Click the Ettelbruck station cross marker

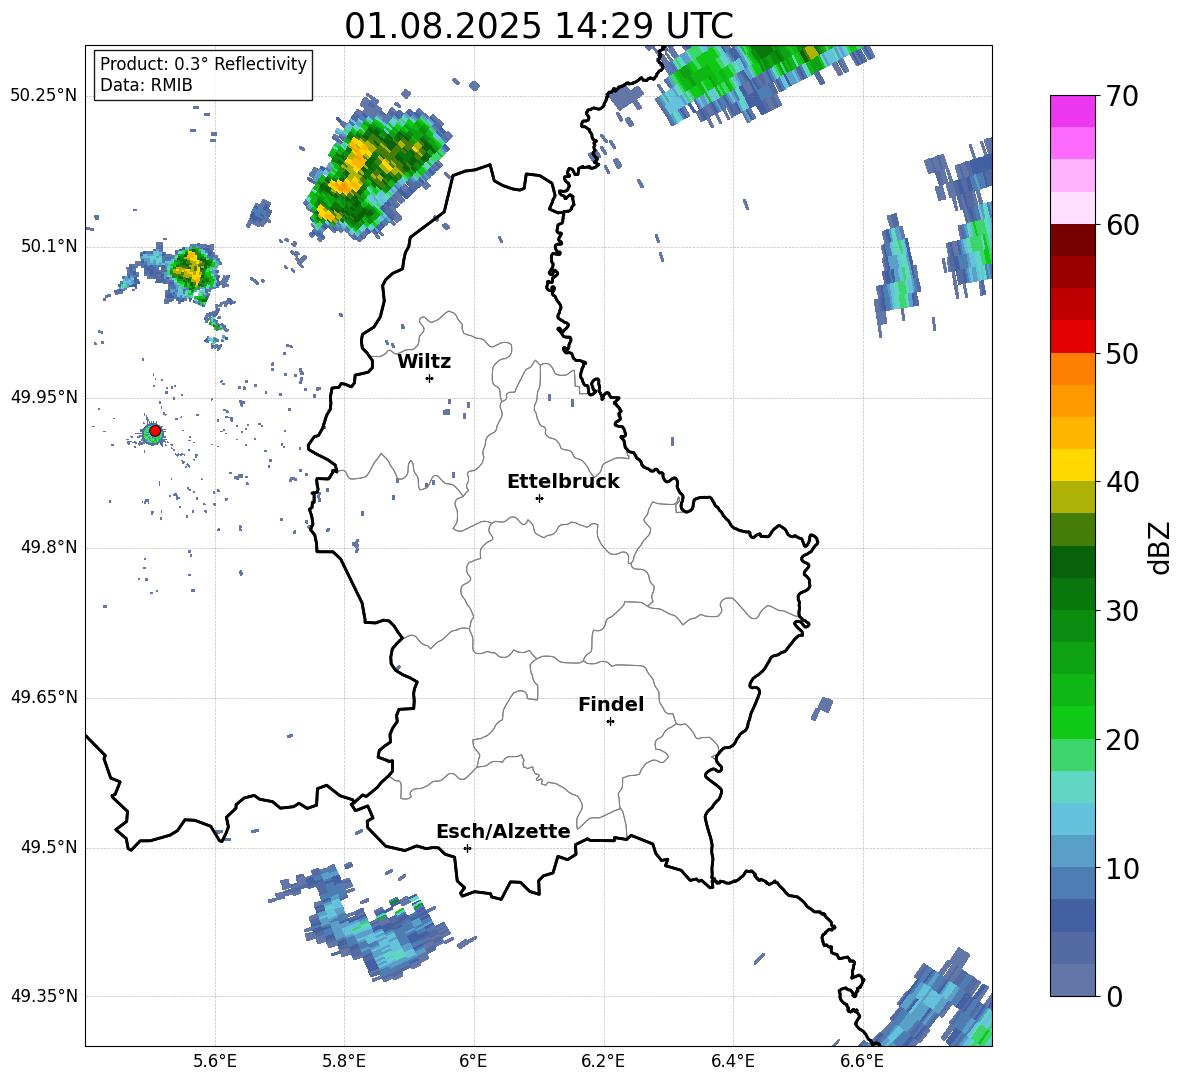[539, 498]
